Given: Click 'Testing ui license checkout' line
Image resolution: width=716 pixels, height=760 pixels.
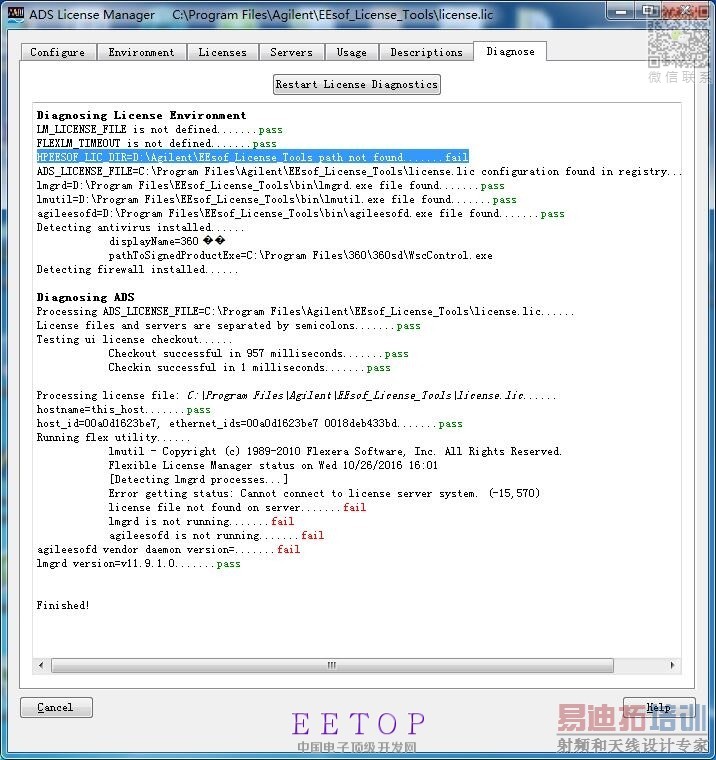Looking at the screenshot, I should [134, 340].
